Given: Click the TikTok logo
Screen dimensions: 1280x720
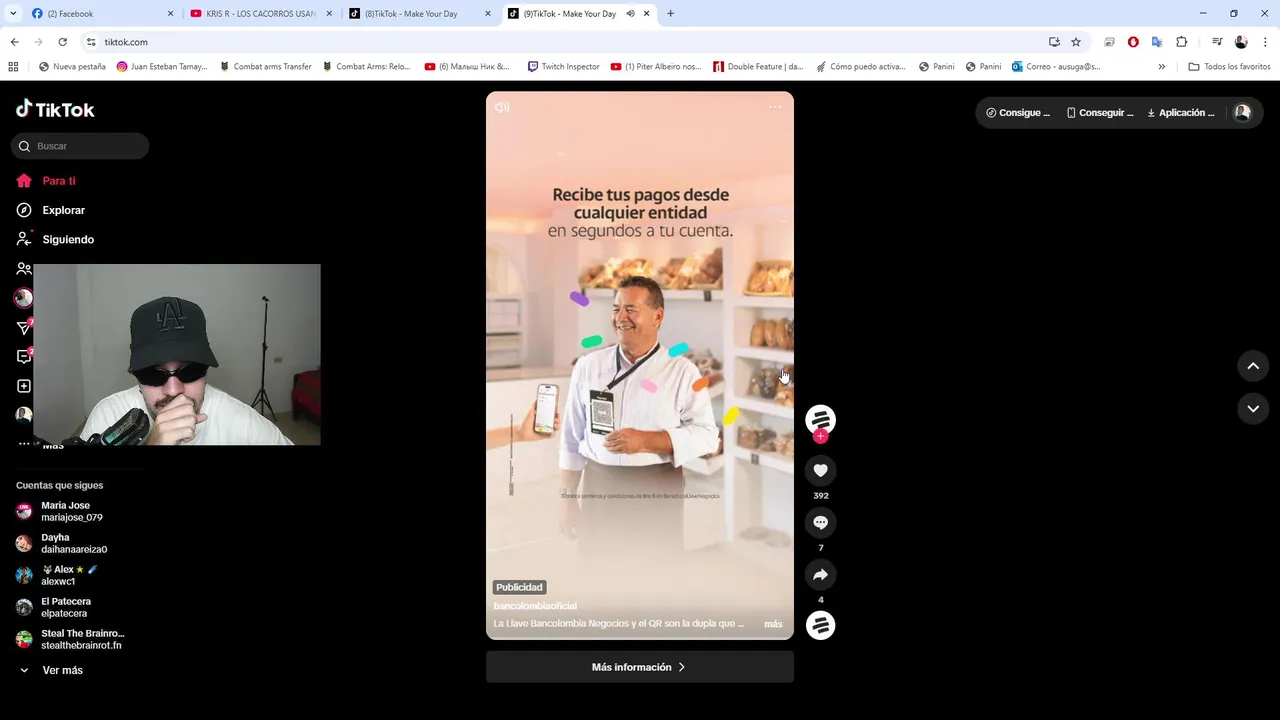Looking at the screenshot, I should click(55, 109).
